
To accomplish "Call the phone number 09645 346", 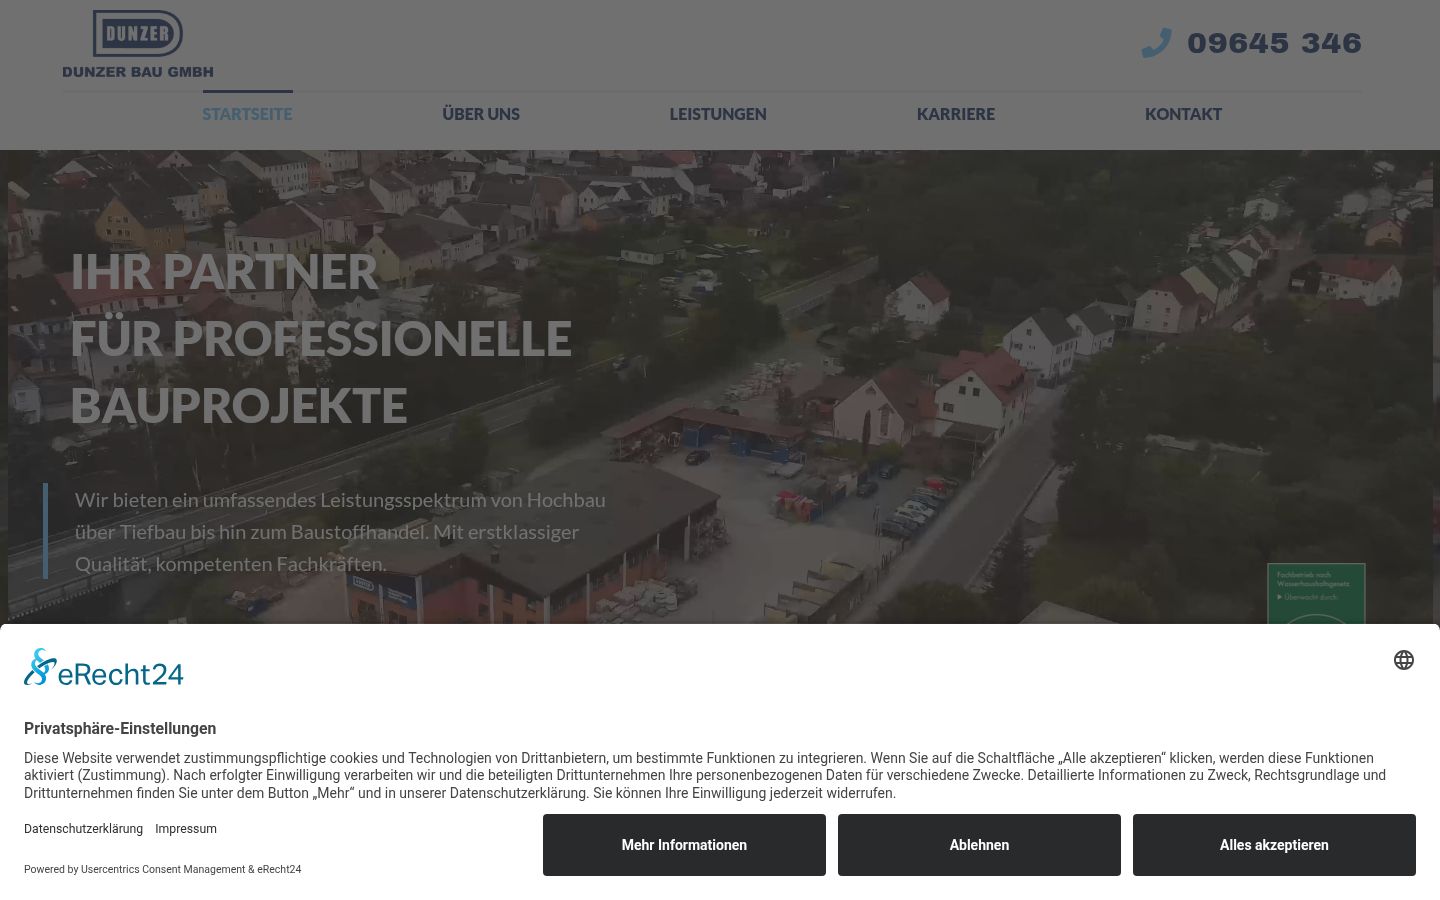I will [1274, 43].
